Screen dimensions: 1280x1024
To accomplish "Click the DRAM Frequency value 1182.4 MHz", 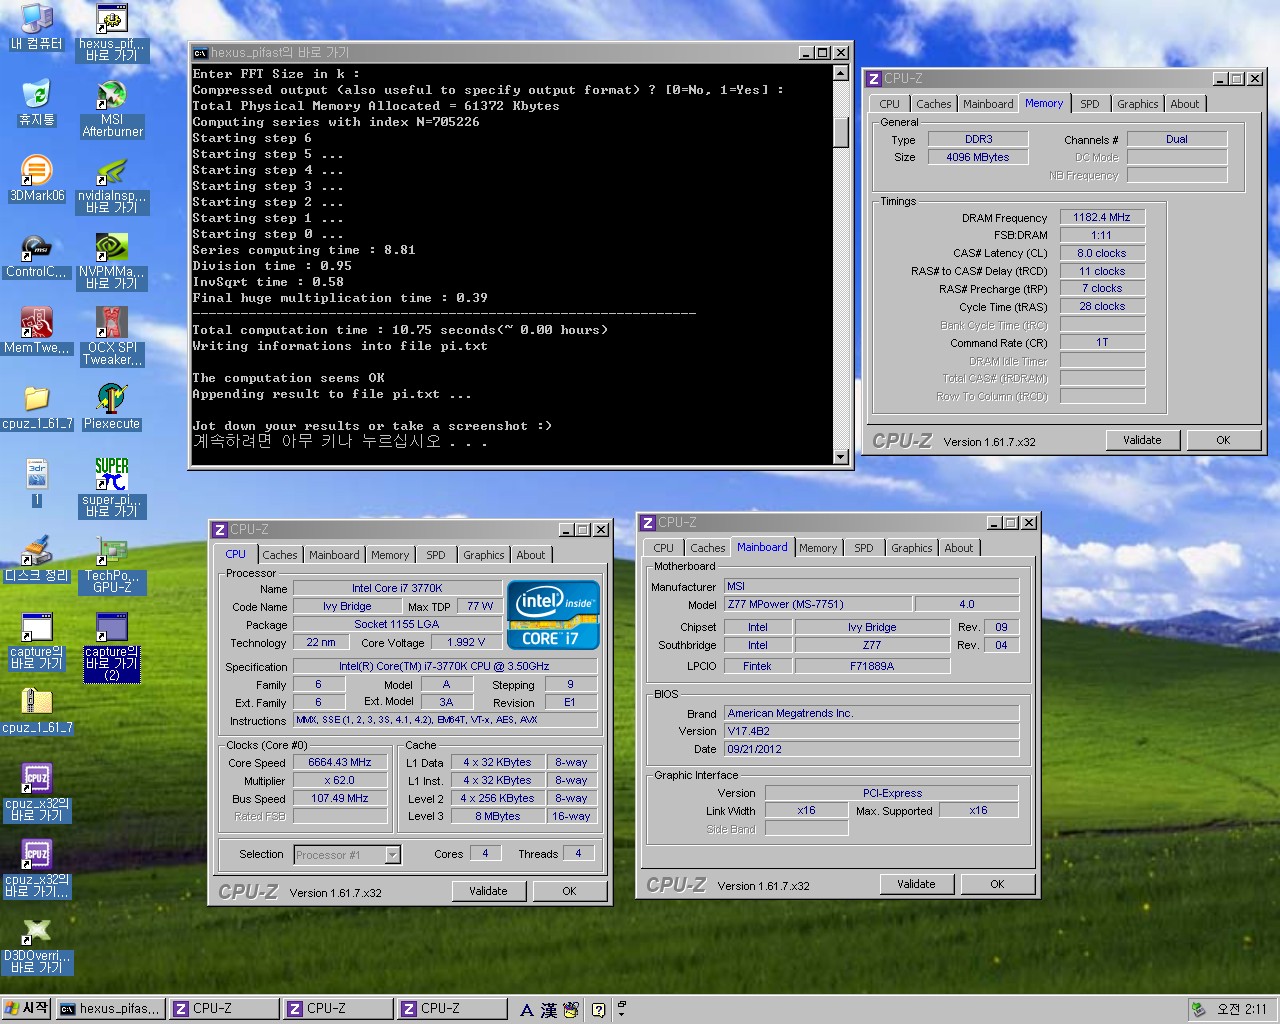I will 1102,217.
